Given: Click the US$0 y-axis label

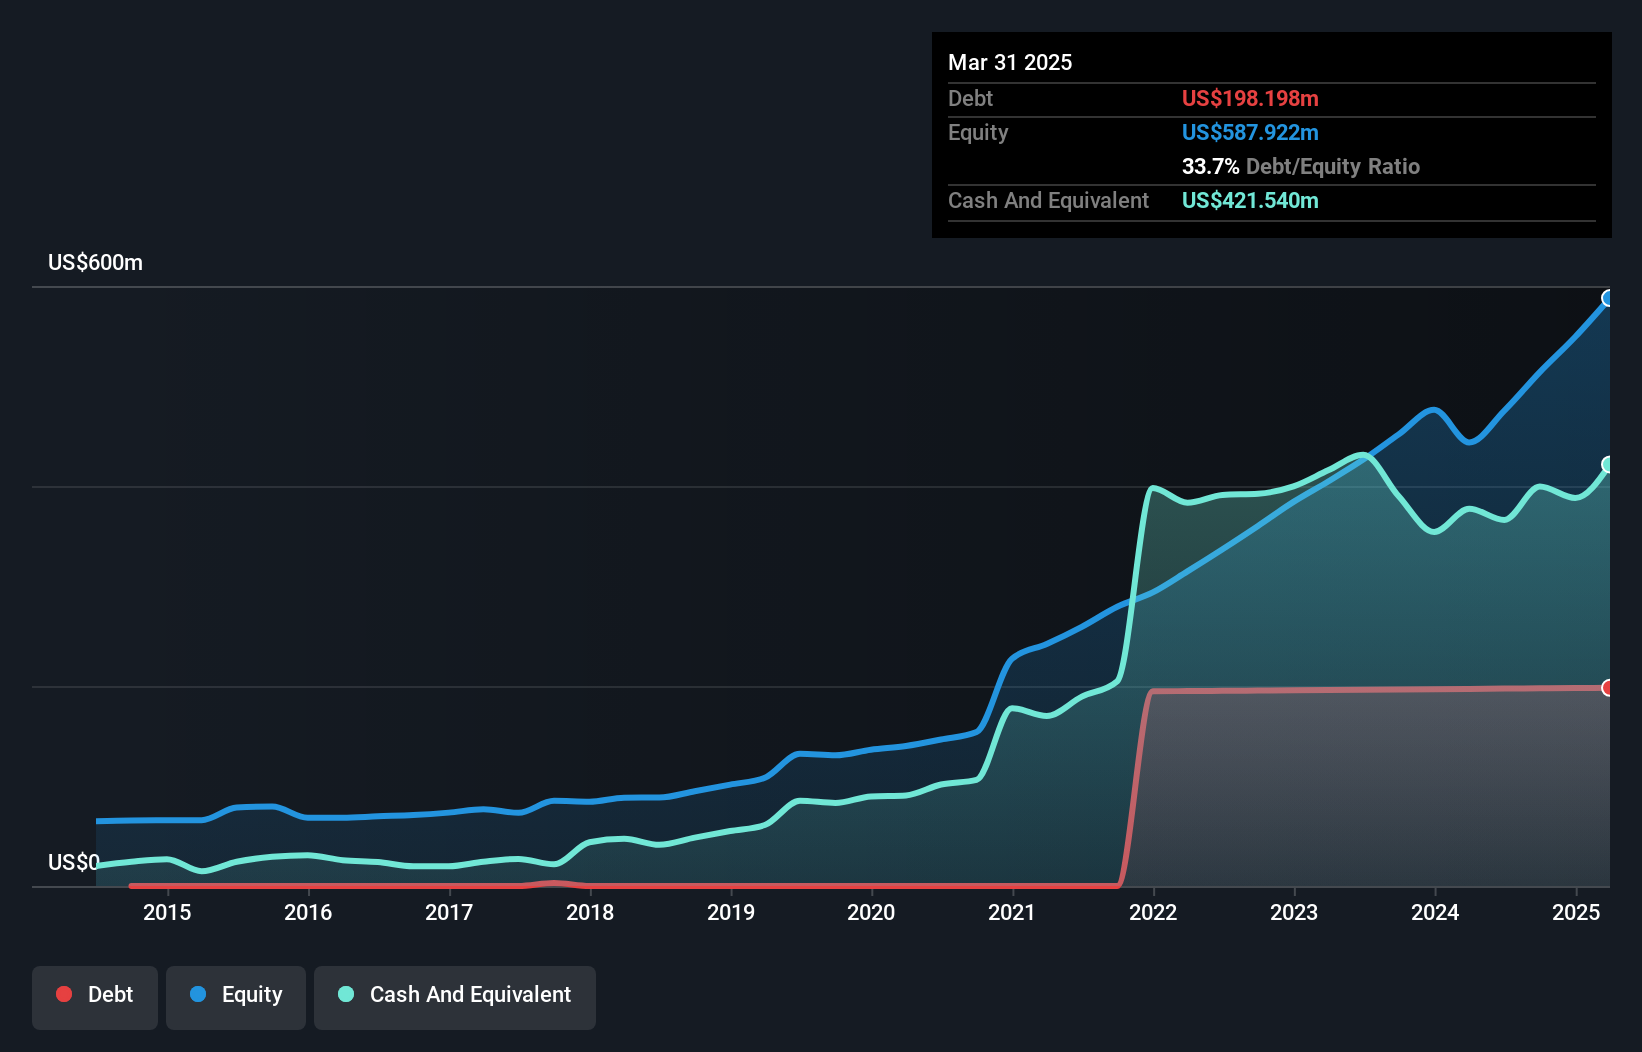Looking at the screenshot, I should point(74,863).
